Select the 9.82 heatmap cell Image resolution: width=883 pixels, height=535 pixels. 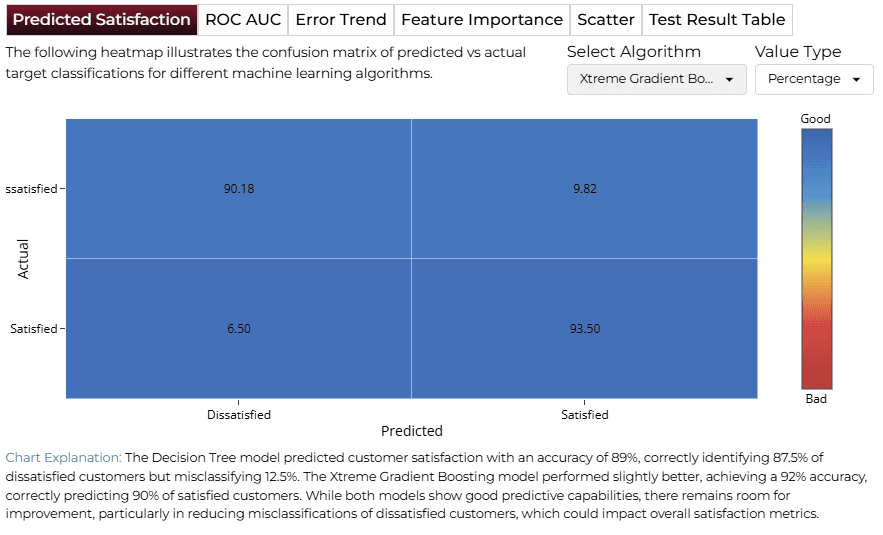tap(585, 189)
